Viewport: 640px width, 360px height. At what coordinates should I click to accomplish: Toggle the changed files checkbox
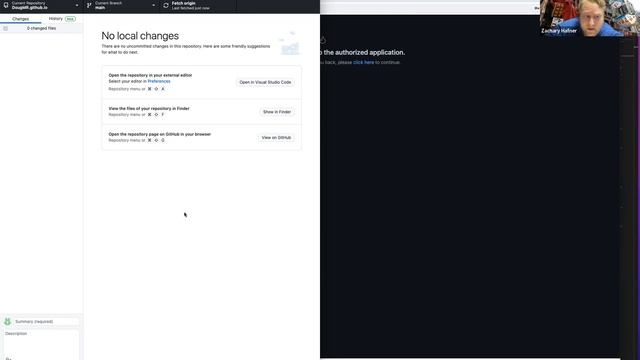click(x=5, y=29)
